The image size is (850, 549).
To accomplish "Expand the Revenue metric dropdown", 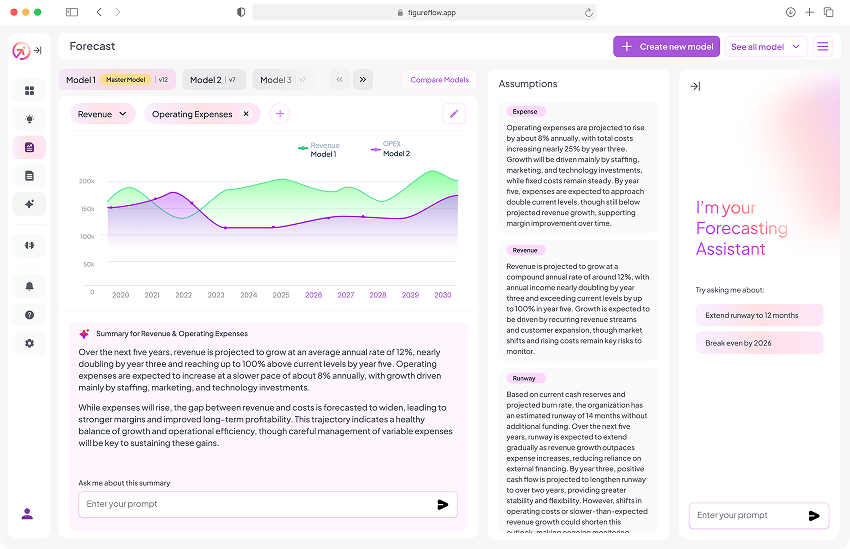I will 103,114.
